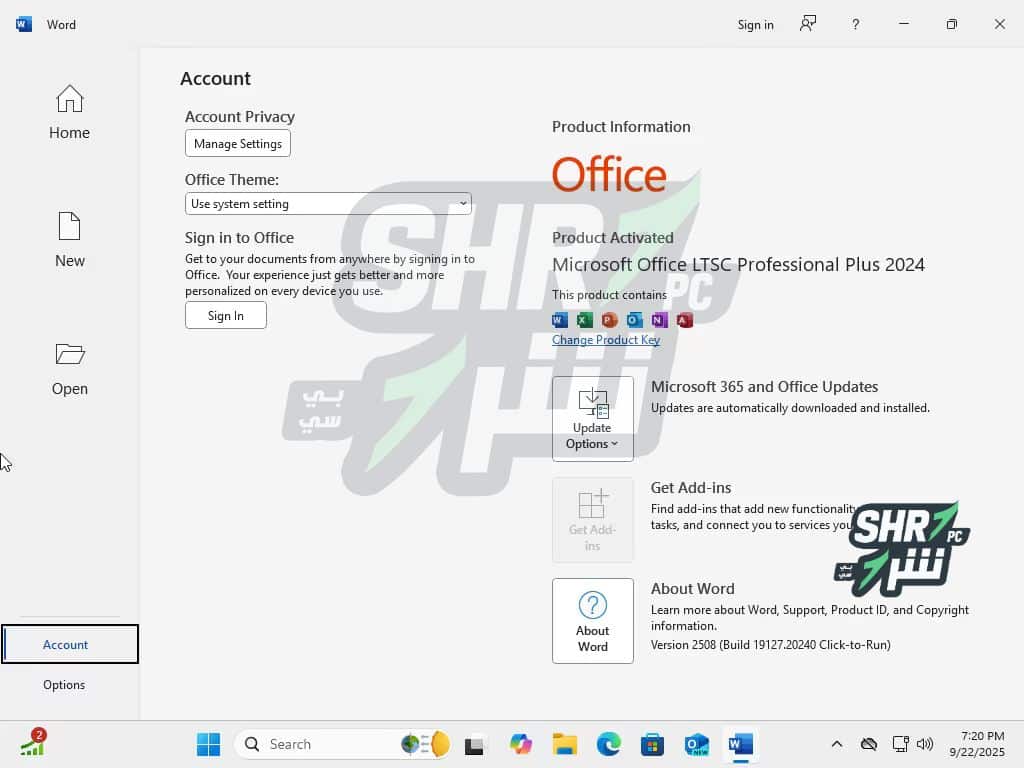The height and width of the screenshot is (768, 1024).
Task: Click the Change Product Key link
Action: pyautogui.click(x=606, y=340)
